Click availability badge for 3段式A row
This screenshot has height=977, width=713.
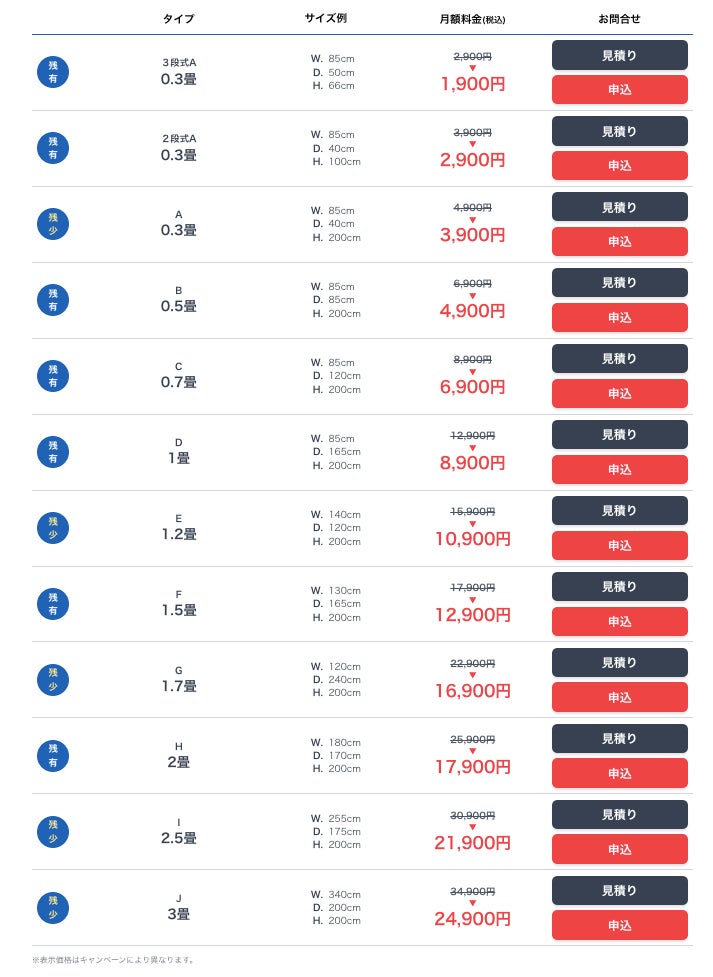53,72
